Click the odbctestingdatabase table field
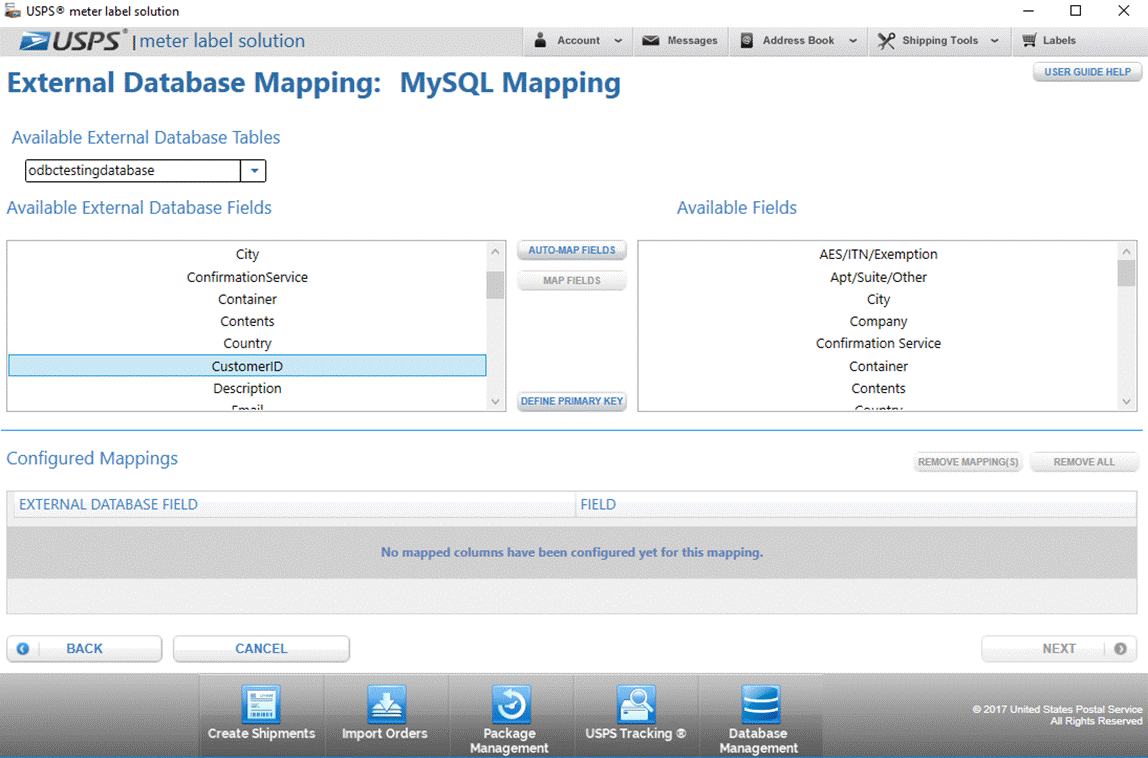The width and height of the screenshot is (1148, 758). pos(133,171)
